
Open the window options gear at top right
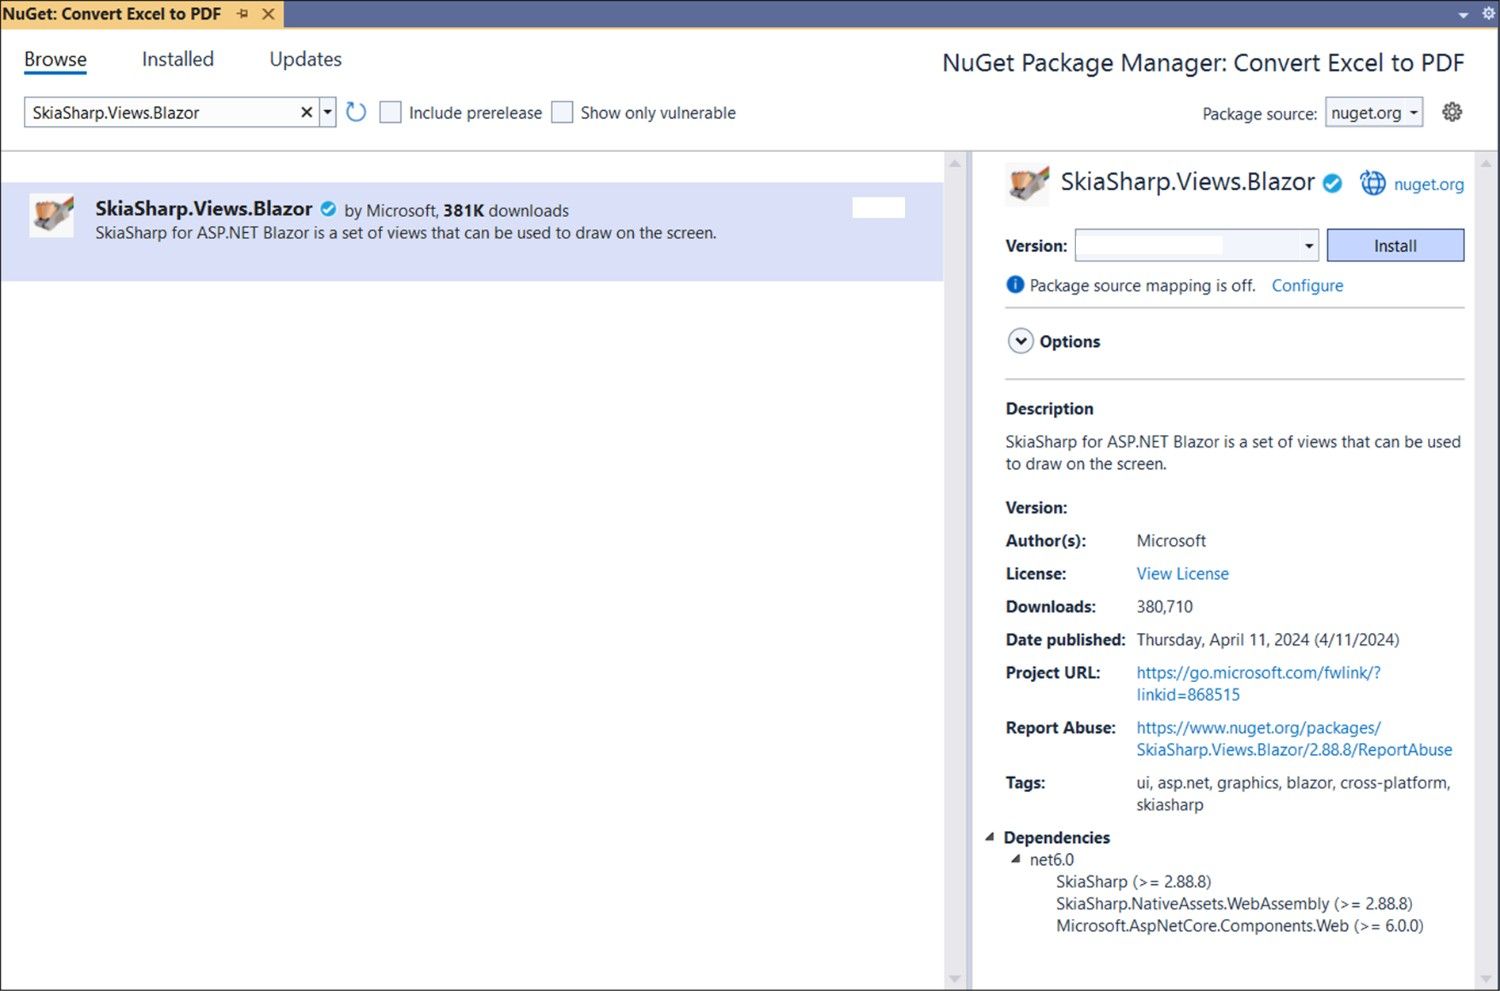(x=1488, y=14)
